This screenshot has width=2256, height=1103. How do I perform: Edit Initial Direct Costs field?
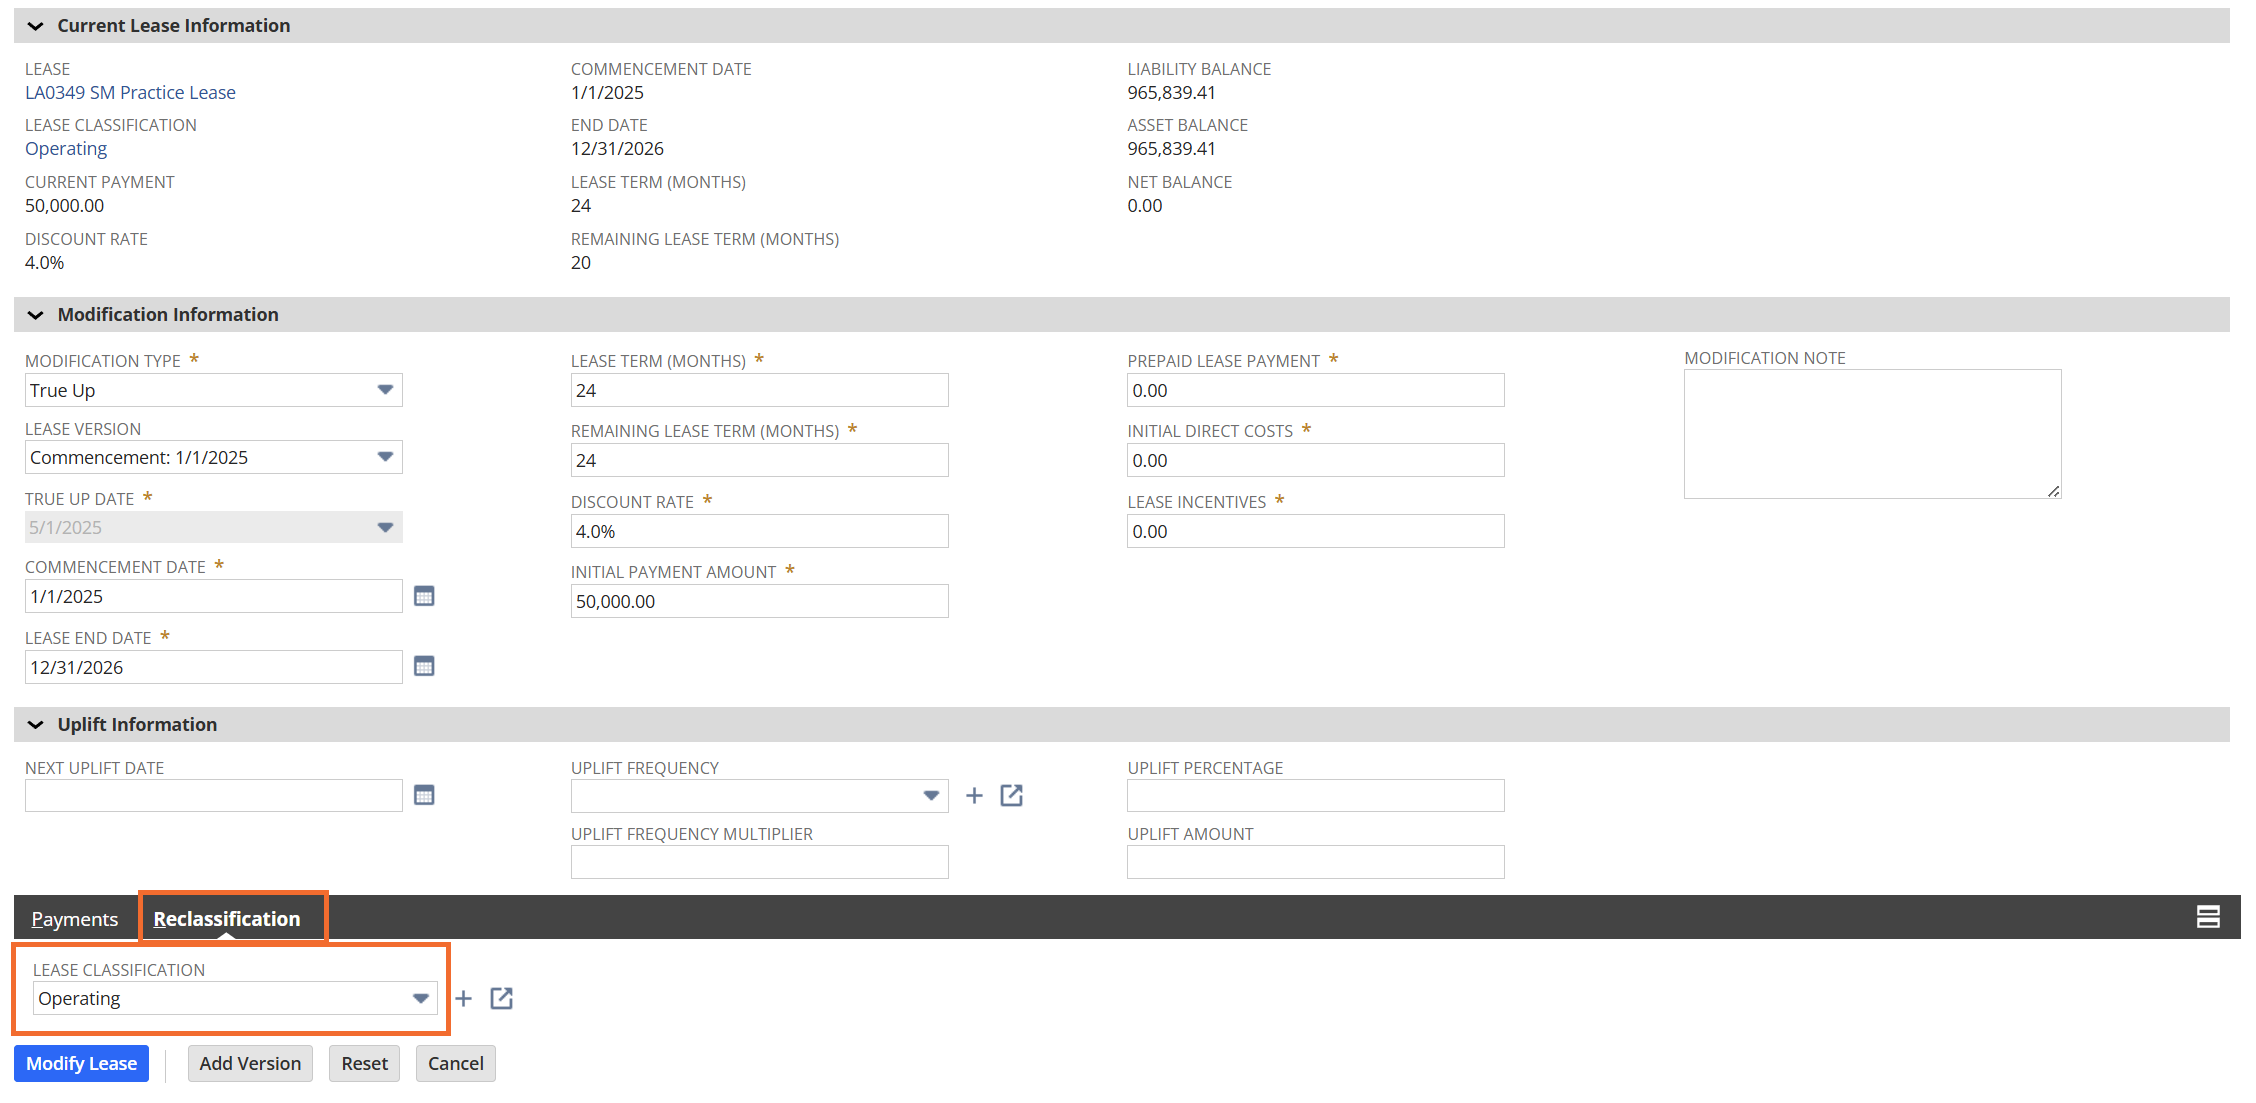(x=1316, y=460)
